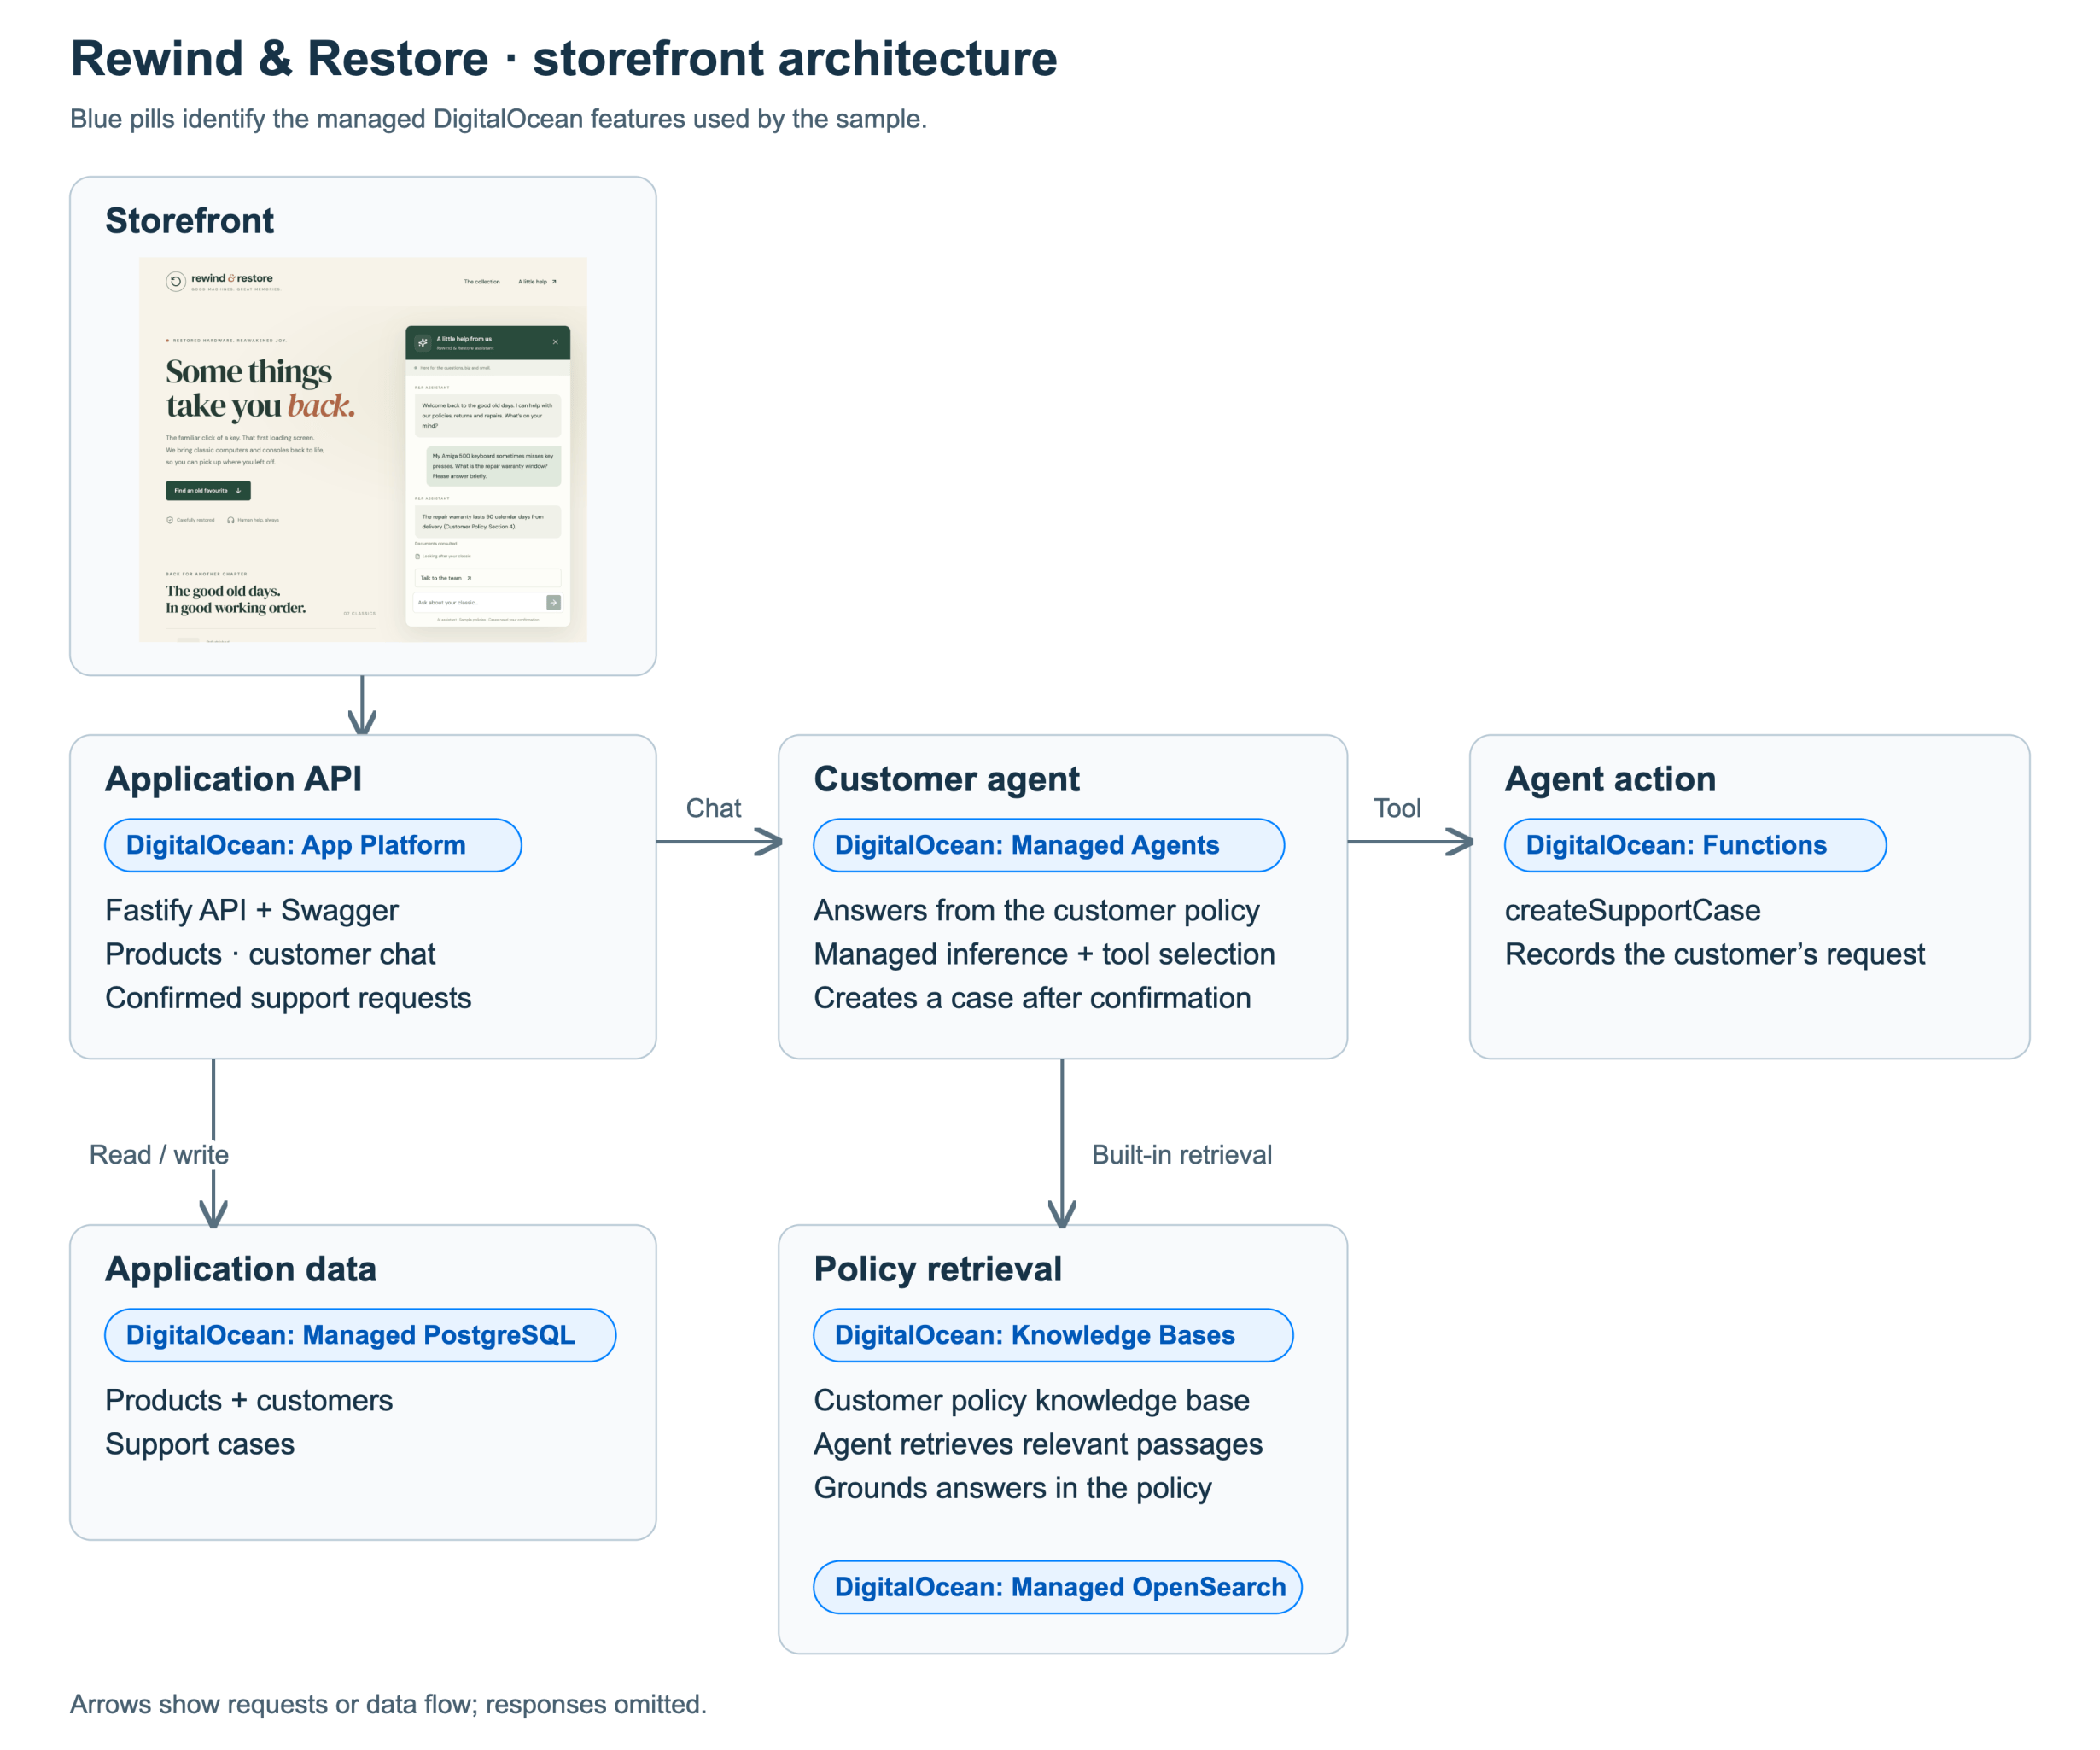Image resolution: width=2100 pixels, height=1750 pixels.
Task: Click the send arrow in the chat input
Action: pos(553,602)
